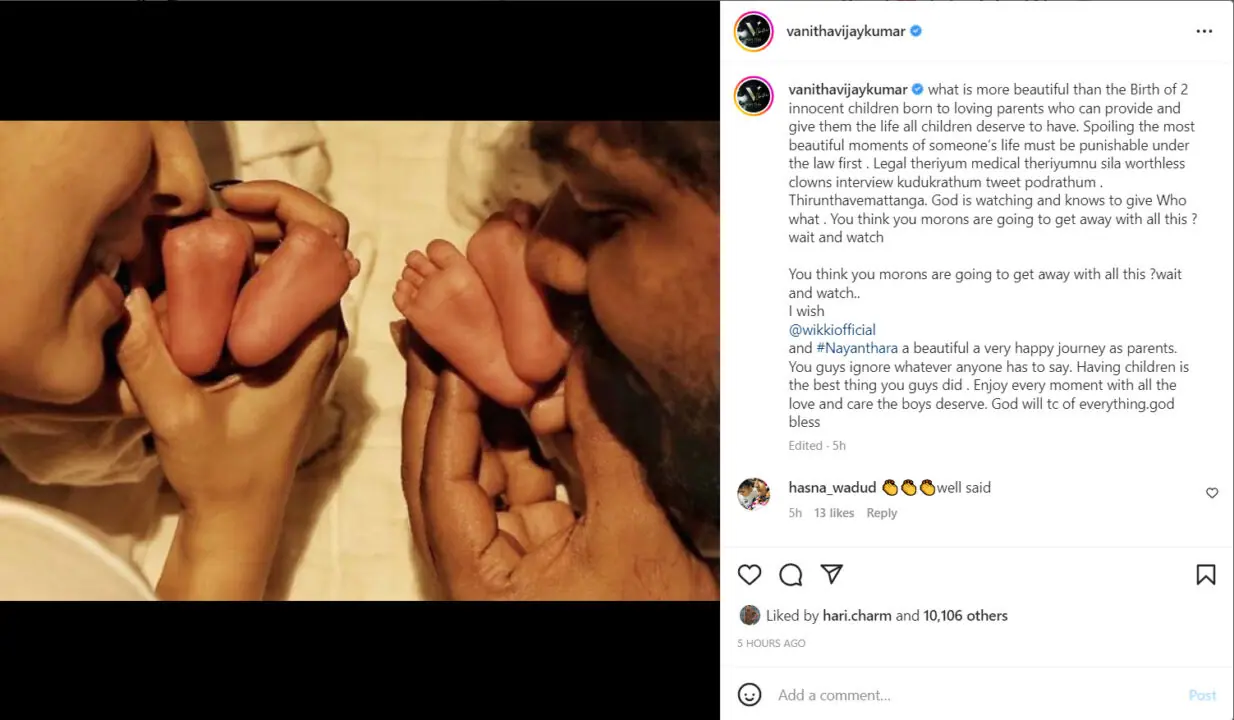Viewport: 1234px width, 720px height.
Task: Click the verified badge next to vanithavijaykumar
Action: (x=913, y=31)
